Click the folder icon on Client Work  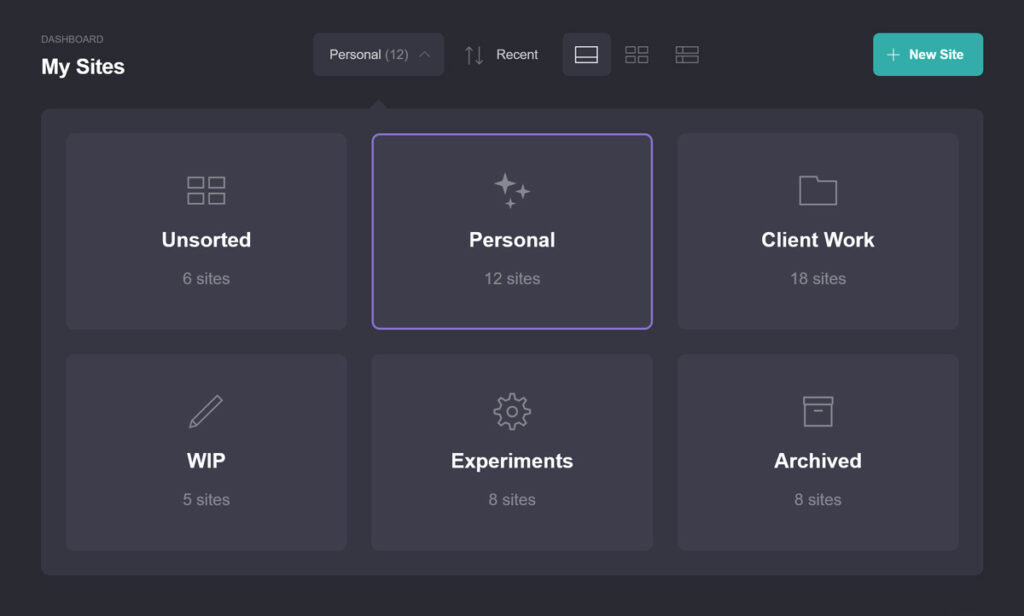(817, 190)
